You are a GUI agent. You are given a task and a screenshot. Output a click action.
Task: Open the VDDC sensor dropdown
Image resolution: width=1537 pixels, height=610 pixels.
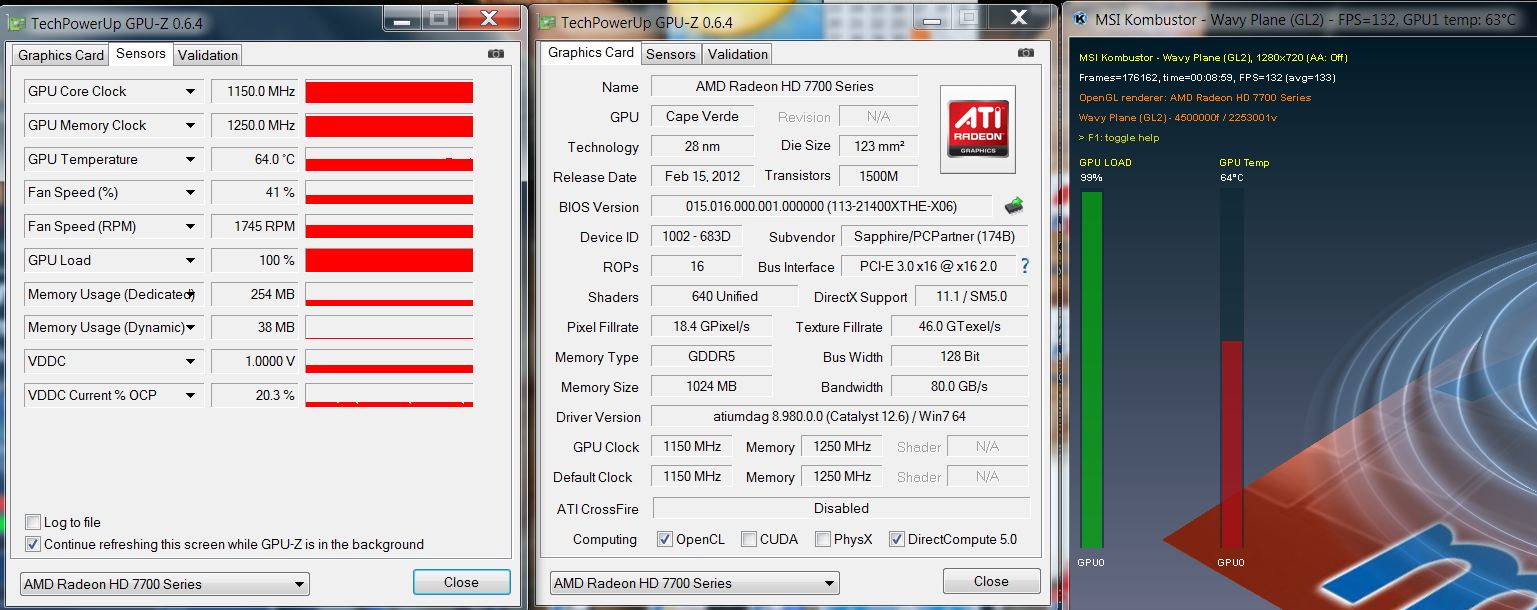[190, 362]
